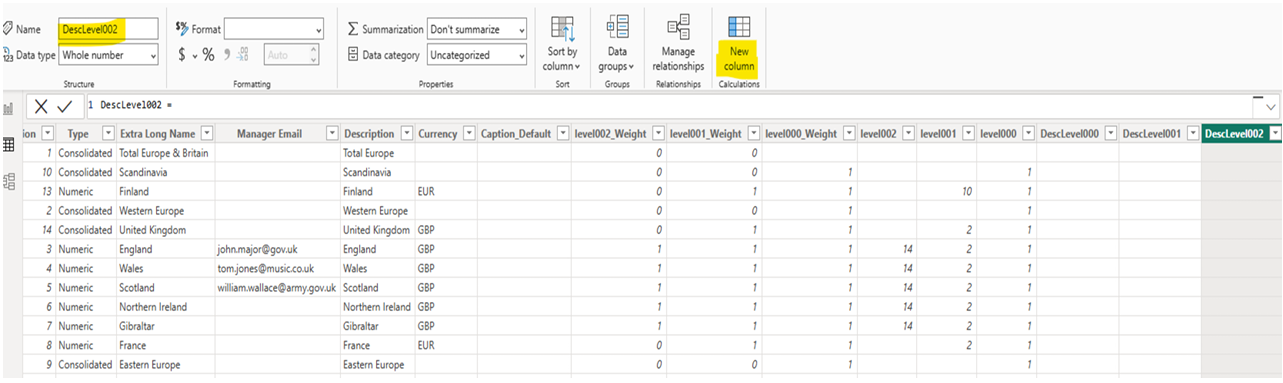This screenshot has height=383, width=1283.
Task: Open Manage relationships
Action: pos(678,44)
